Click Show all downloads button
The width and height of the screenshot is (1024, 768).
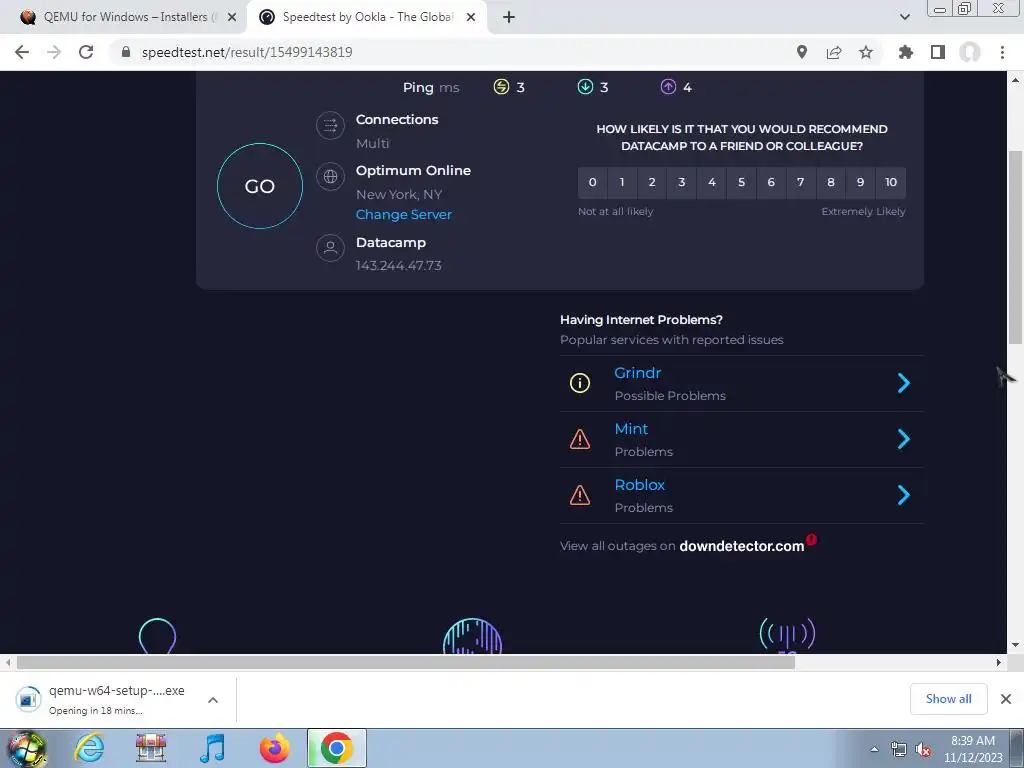[948, 699]
